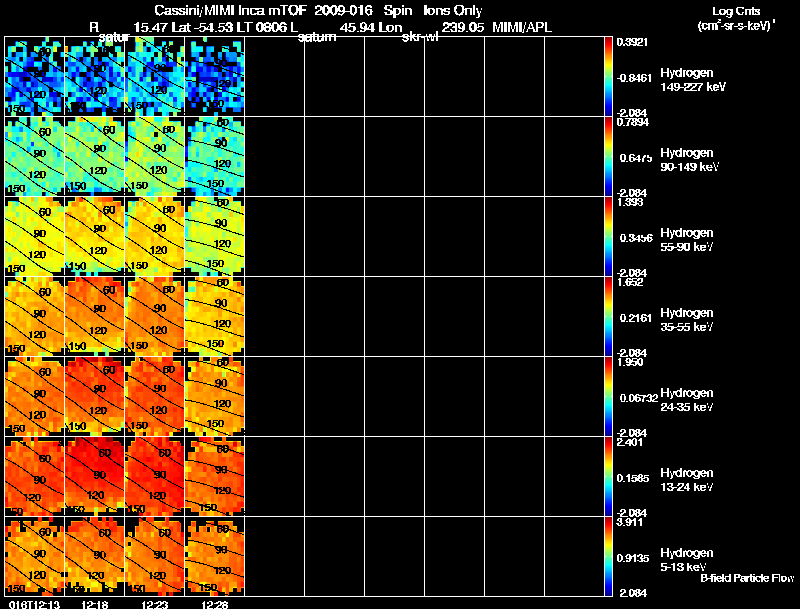Image resolution: width=800 pixels, height=609 pixels.
Task: Click the color bar for Hydrogen 5-13 keV
Action: pos(608,557)
